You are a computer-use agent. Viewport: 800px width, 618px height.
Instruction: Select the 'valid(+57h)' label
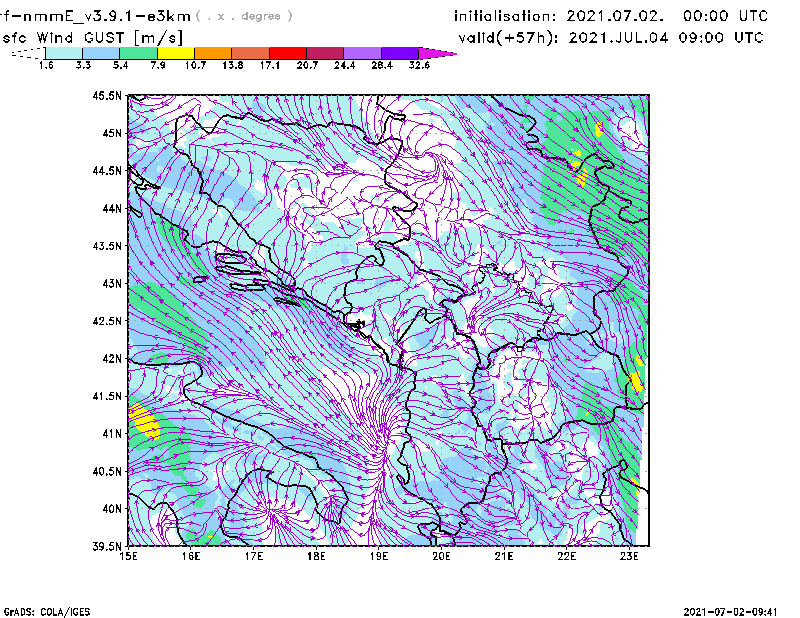pos(508,38)
